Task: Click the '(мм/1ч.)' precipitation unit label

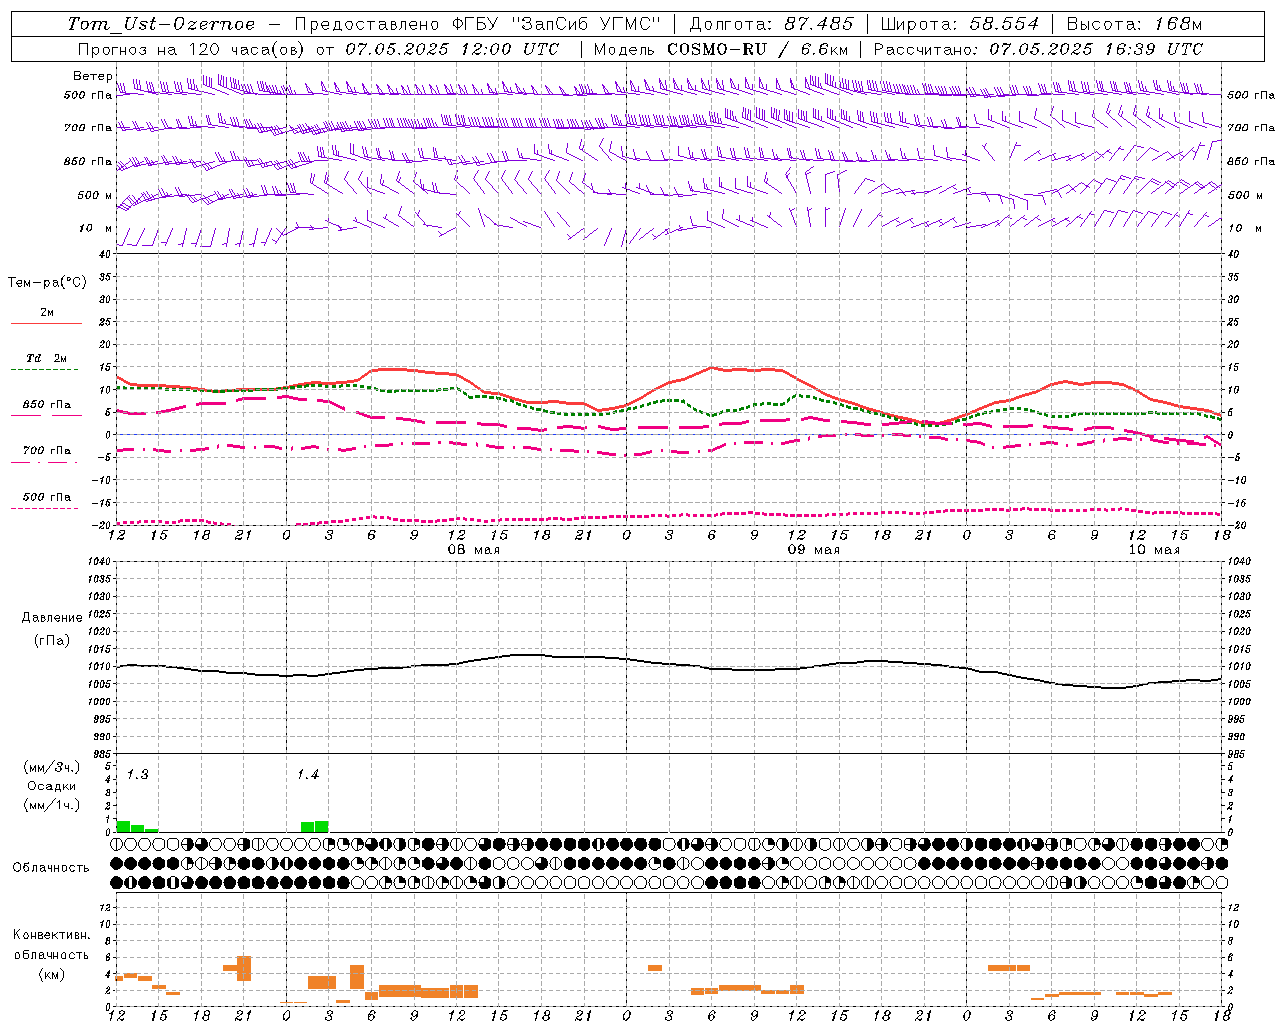Action: (52, 805)
